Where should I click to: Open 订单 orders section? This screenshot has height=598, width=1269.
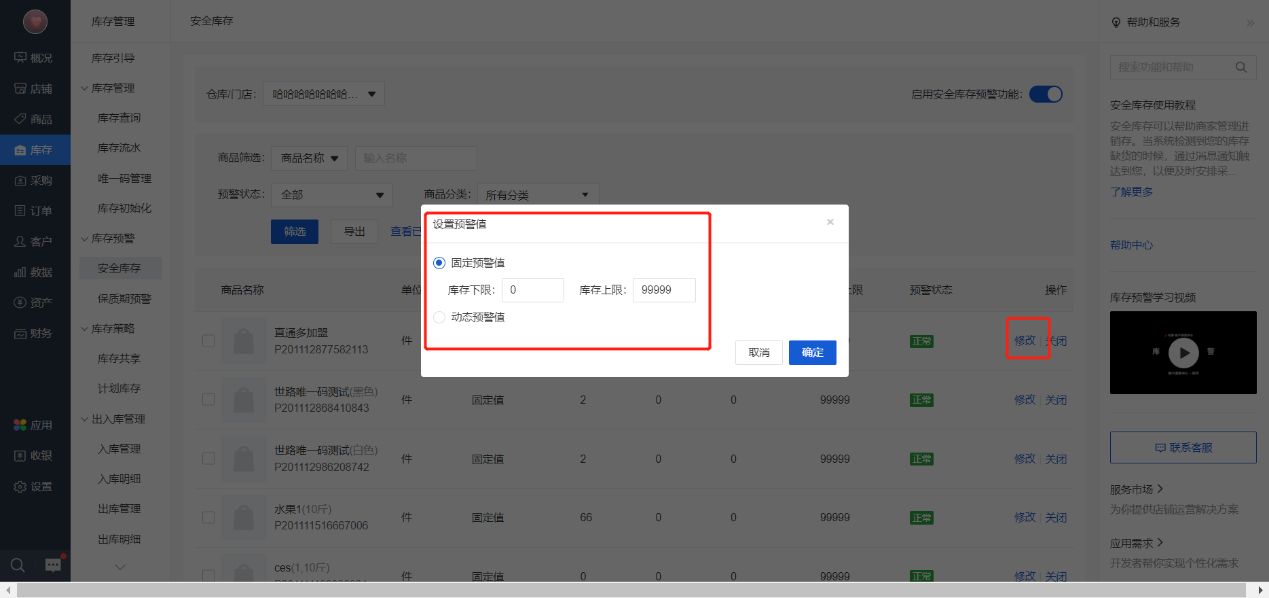(34, 211)
